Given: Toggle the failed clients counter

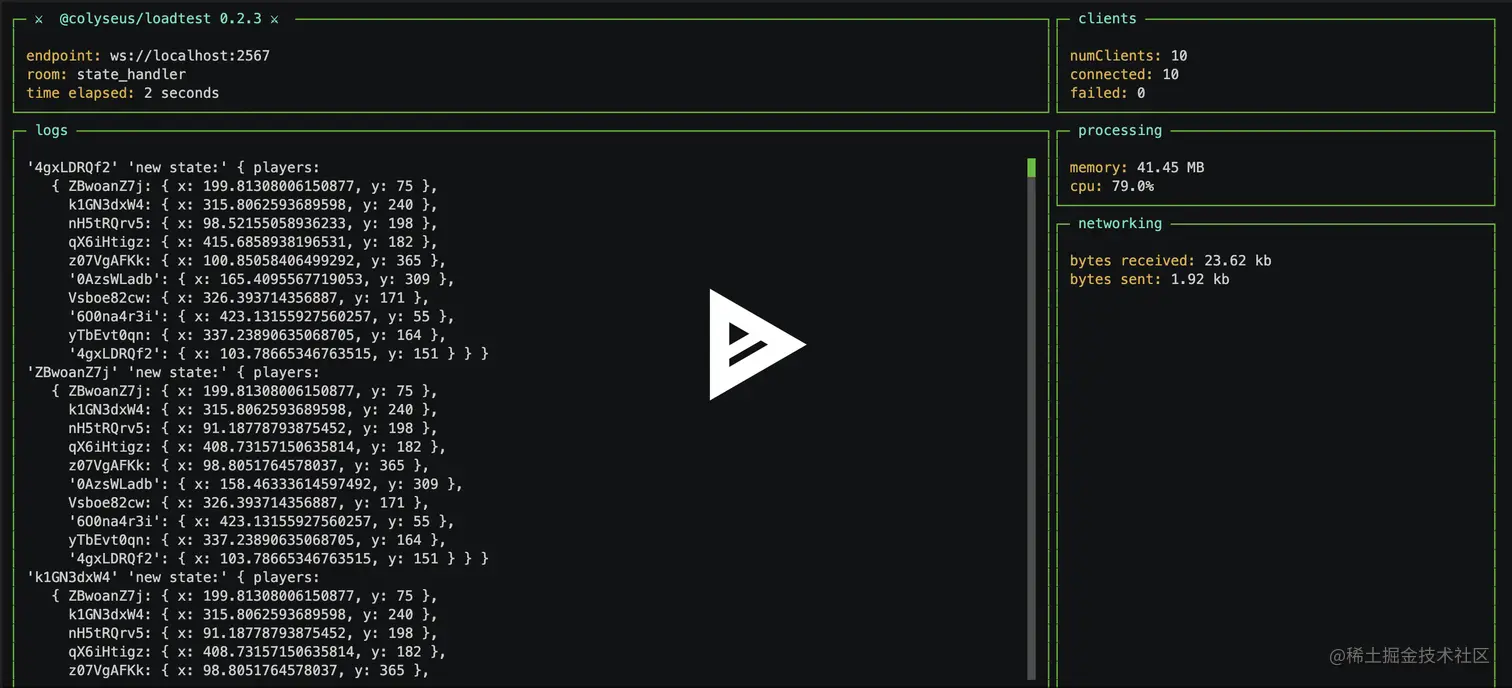Looking at the screenshot, I should pos(1106,92).
